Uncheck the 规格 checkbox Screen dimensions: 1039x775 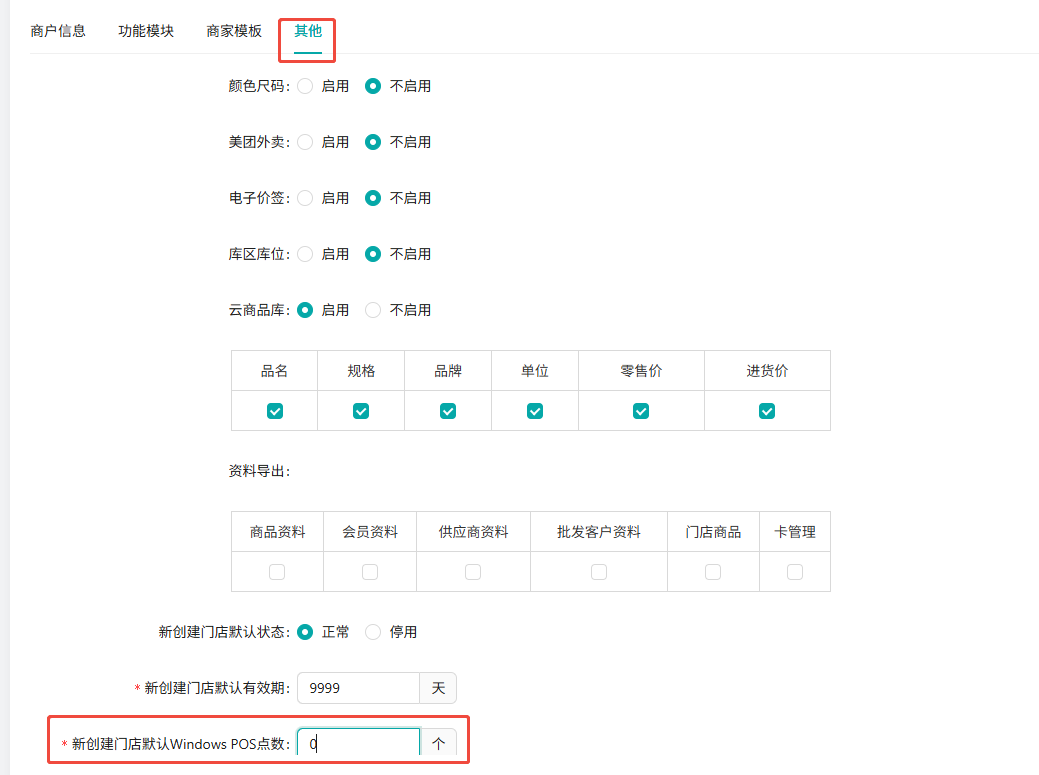click(x=361, y=411)
